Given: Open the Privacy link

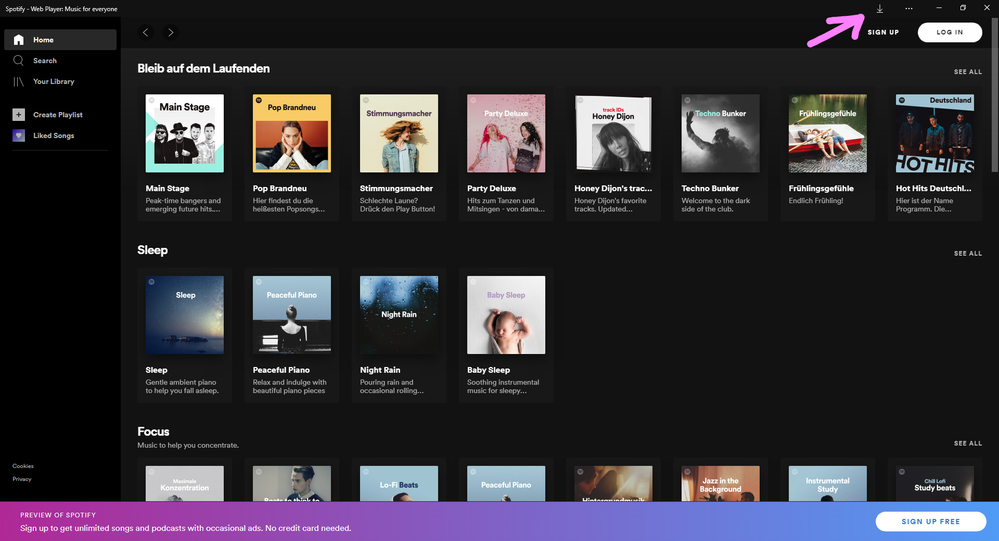Looking at the screenshot, I should tap(22, 479).
